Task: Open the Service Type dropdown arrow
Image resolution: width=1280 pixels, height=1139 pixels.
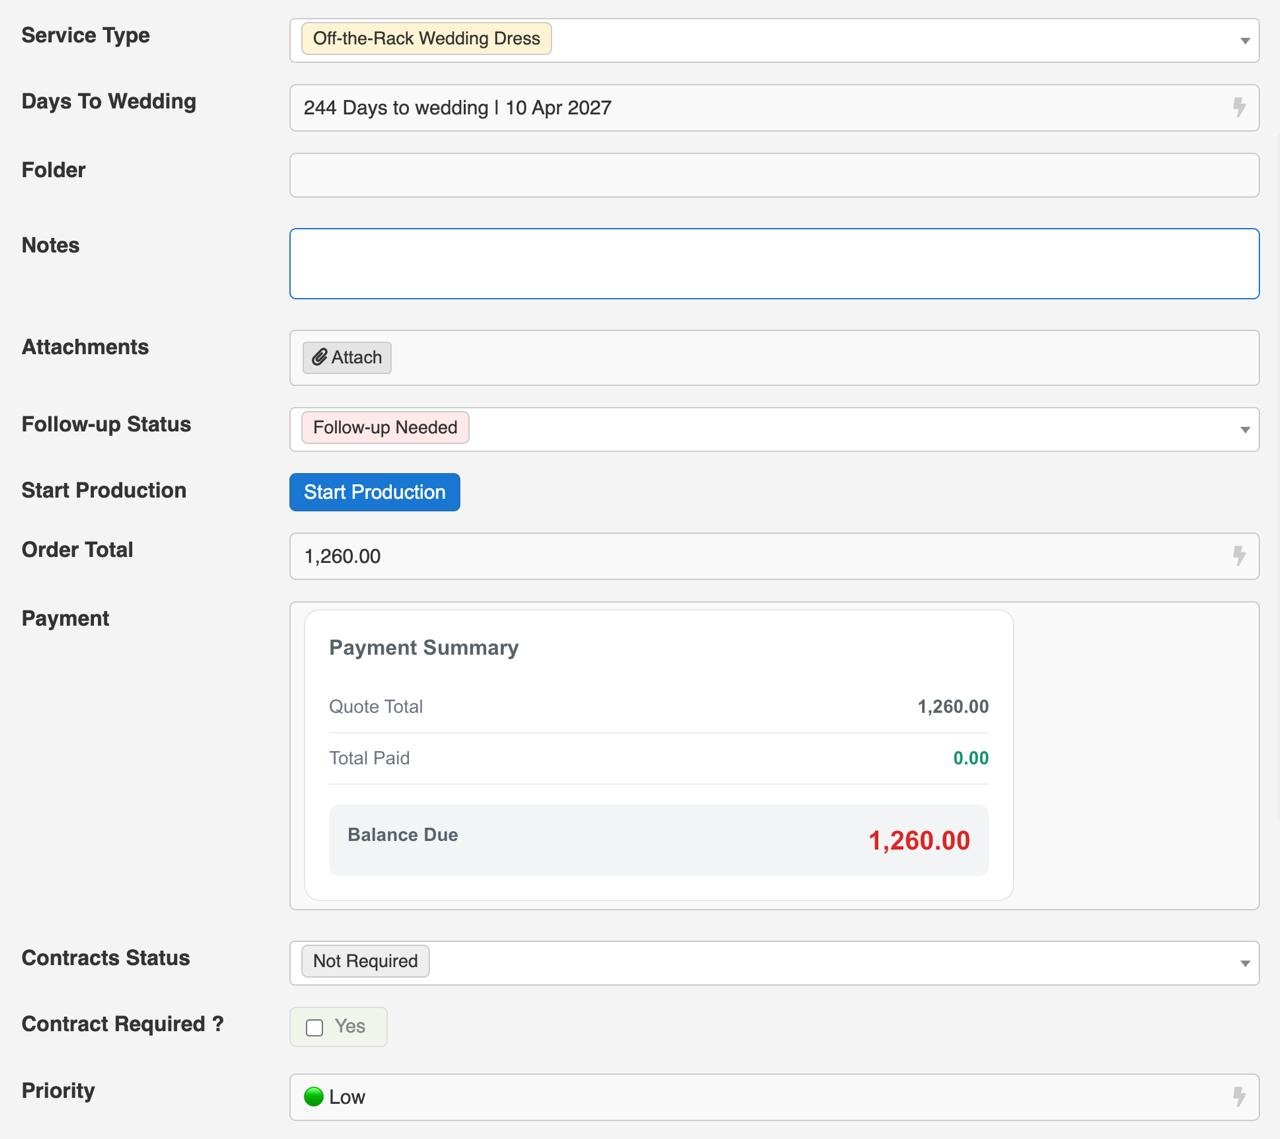Action: (x=1245, y=41)
